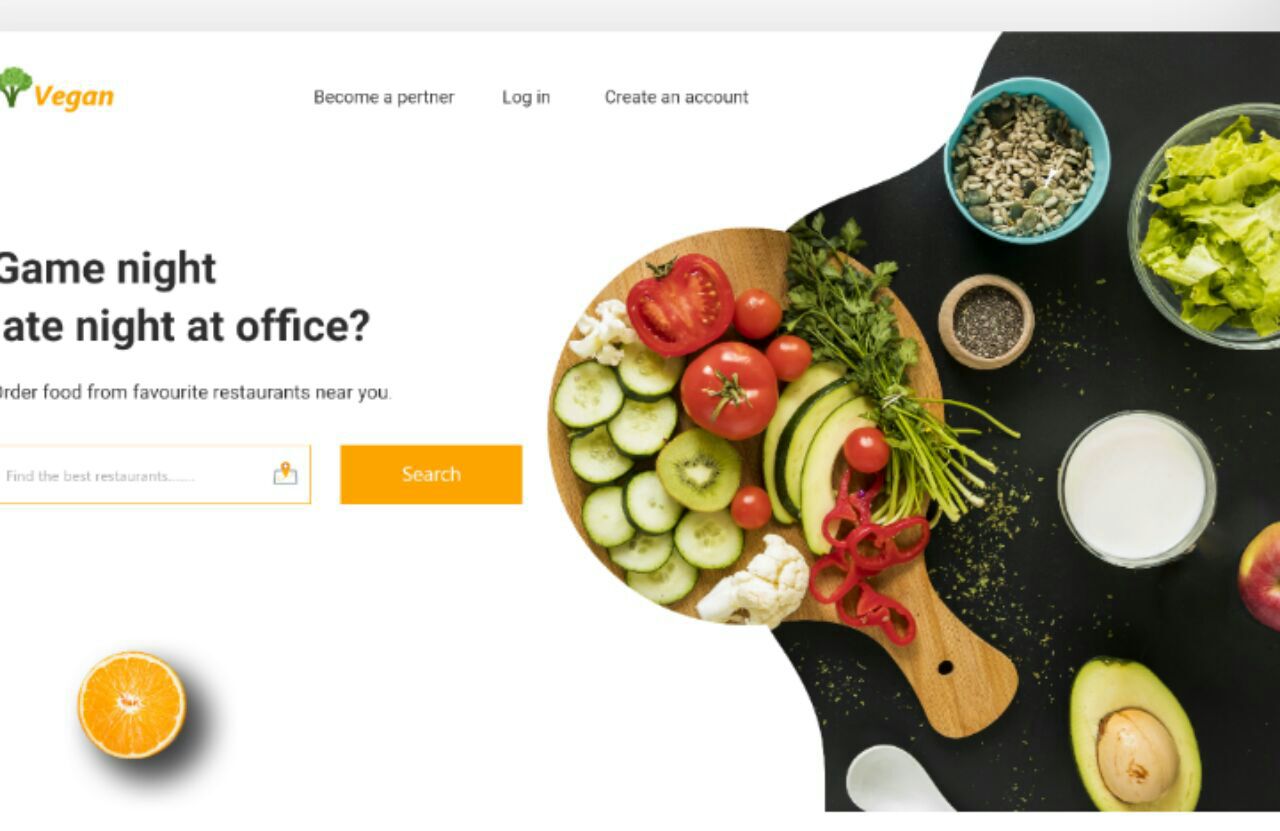
Task: Click the red apple at right edge
Action: [x=1260, y=576]
